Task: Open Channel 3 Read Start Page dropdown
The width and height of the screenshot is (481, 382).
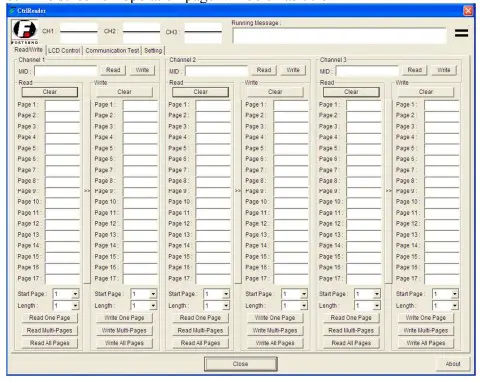Action: coord(377,294)
